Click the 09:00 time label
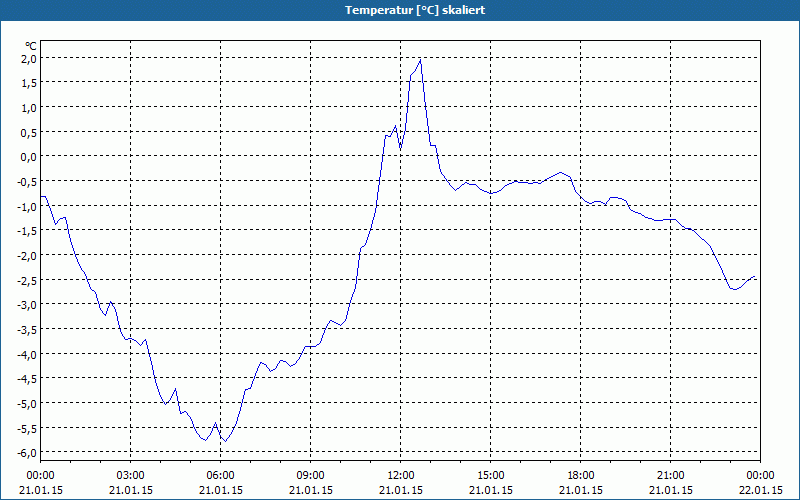800x500 pixels. coord(311,476)
